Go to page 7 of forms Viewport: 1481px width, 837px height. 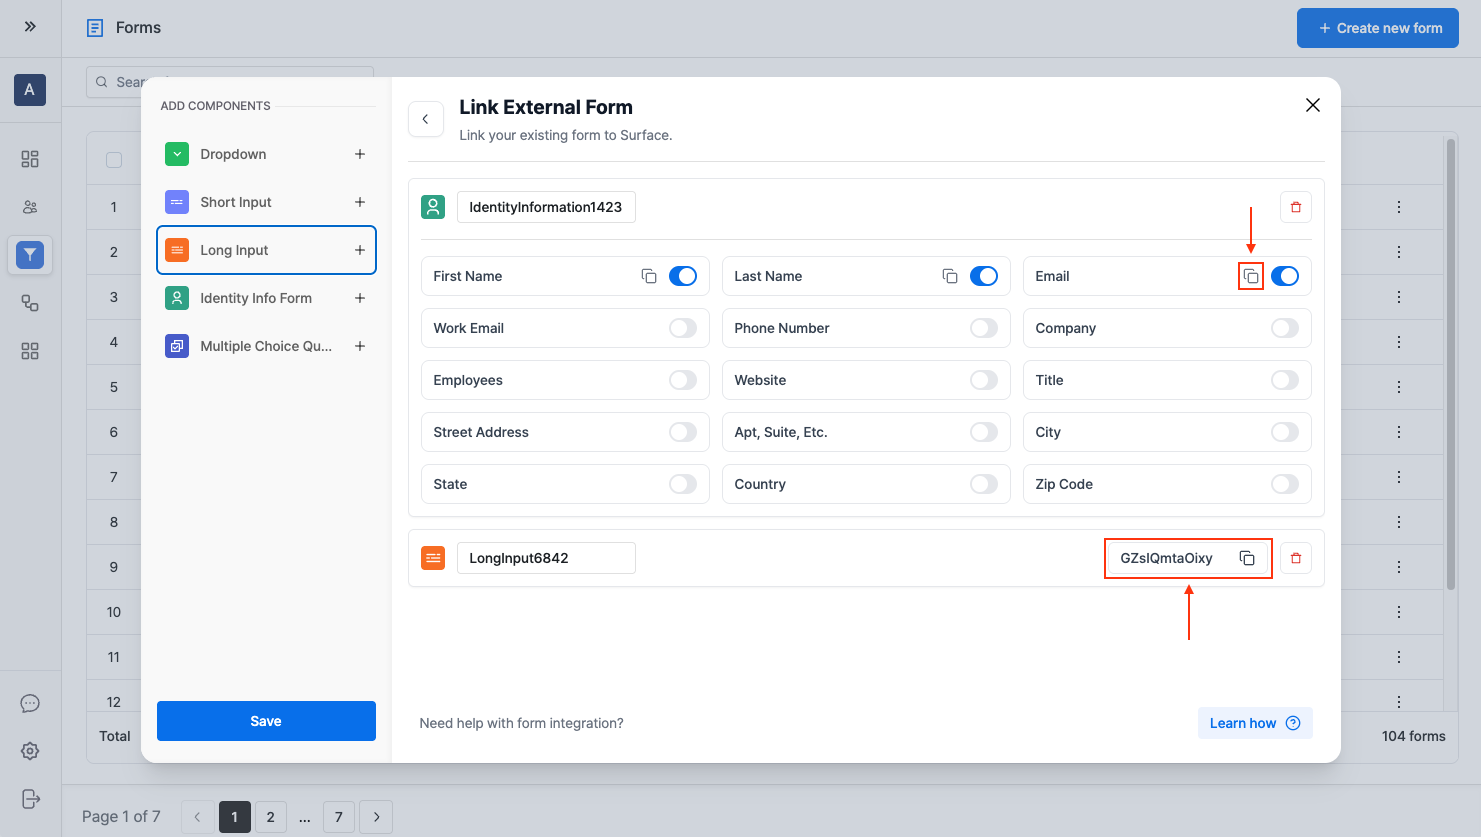coord(339,817)
